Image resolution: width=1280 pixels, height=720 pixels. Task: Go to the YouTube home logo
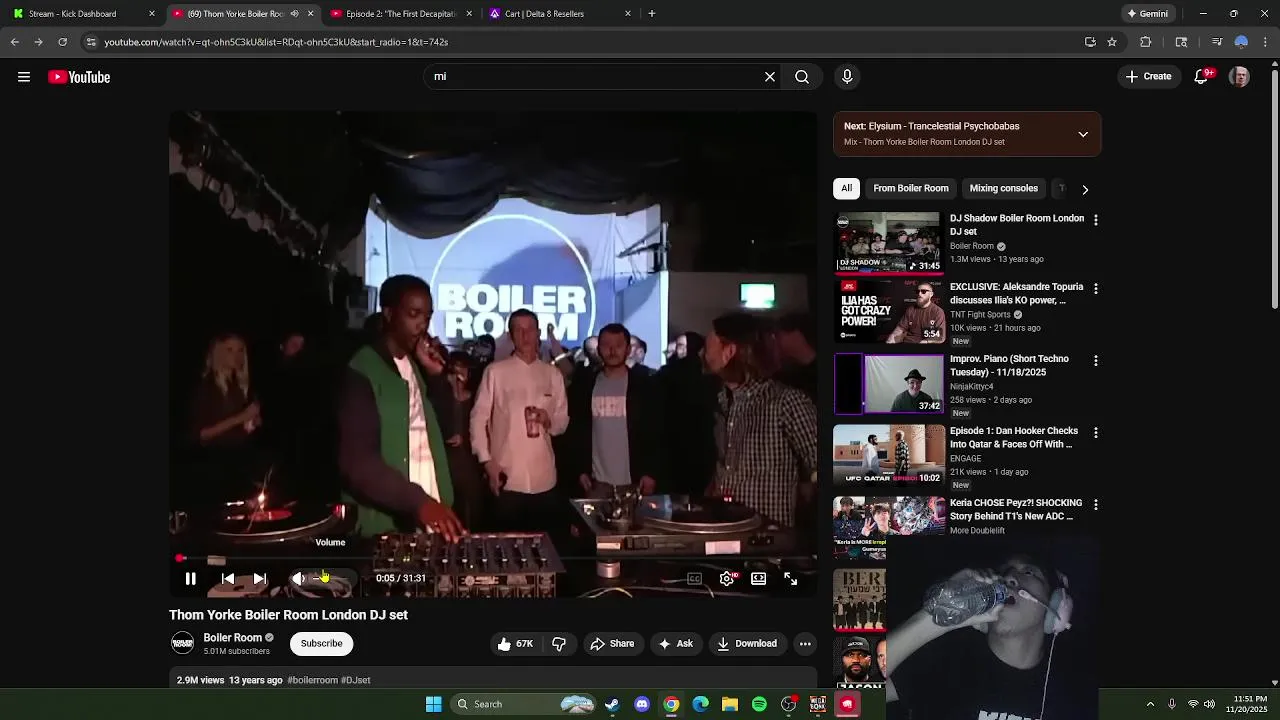79,77
